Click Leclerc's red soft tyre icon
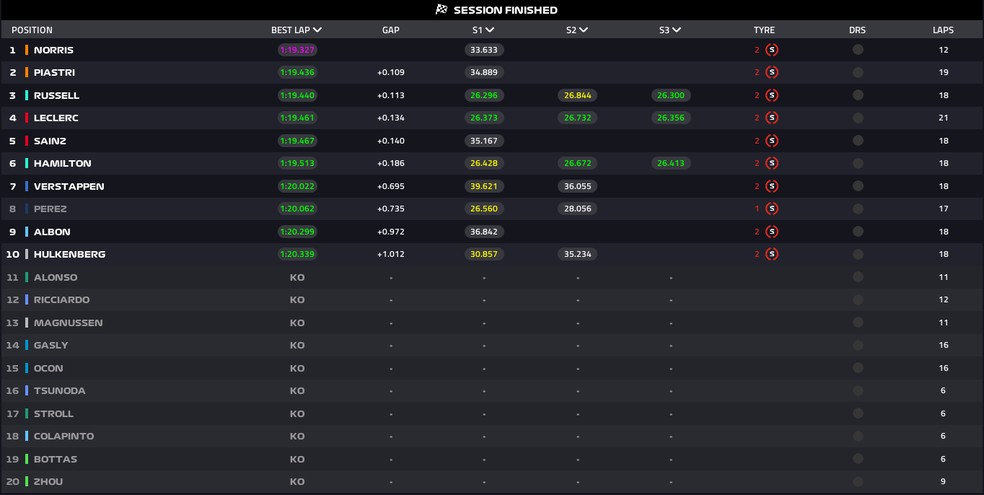Image resolution: width=984 pixels, height=495 pixels. [772, 118]
